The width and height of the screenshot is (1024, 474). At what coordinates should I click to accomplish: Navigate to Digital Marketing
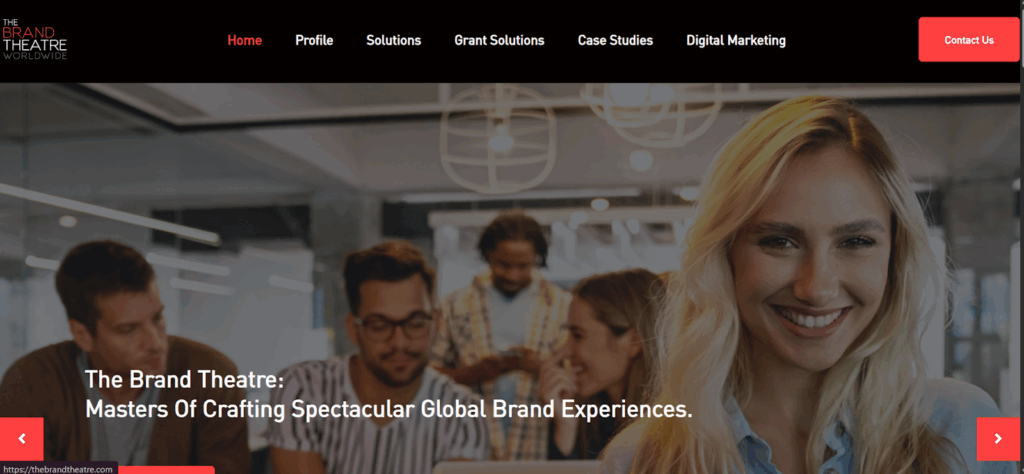pos(736,40)
